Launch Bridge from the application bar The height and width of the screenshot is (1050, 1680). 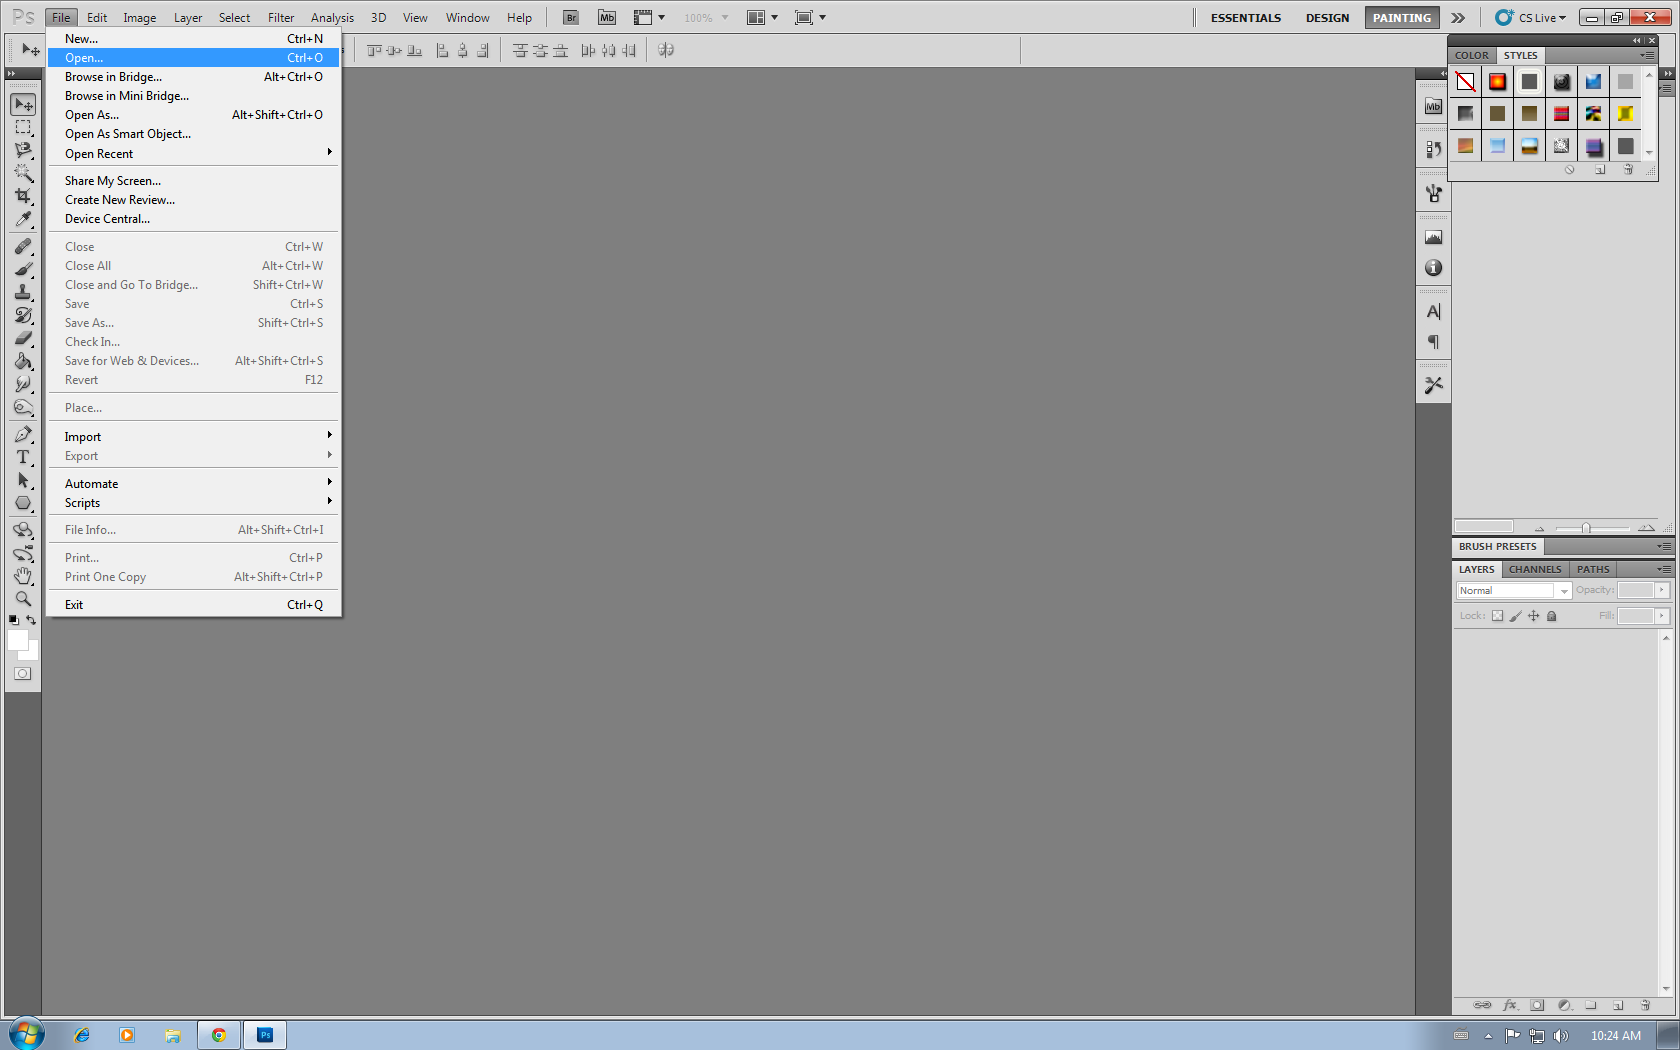click(x=570, y=17)
